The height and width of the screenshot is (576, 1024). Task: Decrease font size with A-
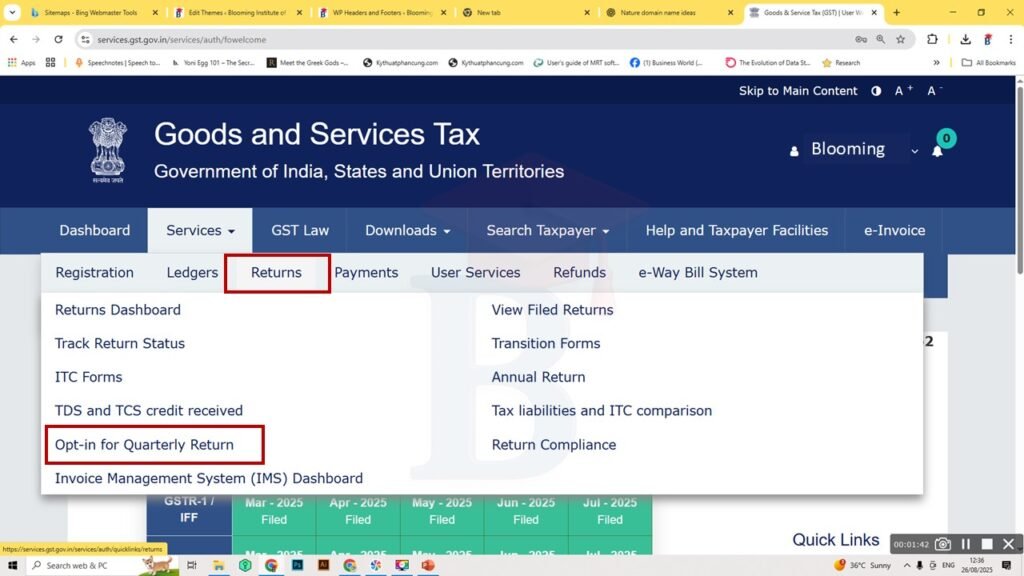pyautogui.click(x=935, y=91)
